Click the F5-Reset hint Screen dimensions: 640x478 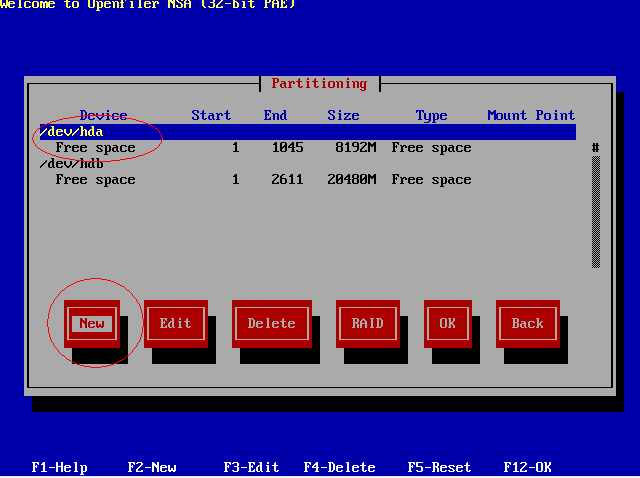pos(440,467)
